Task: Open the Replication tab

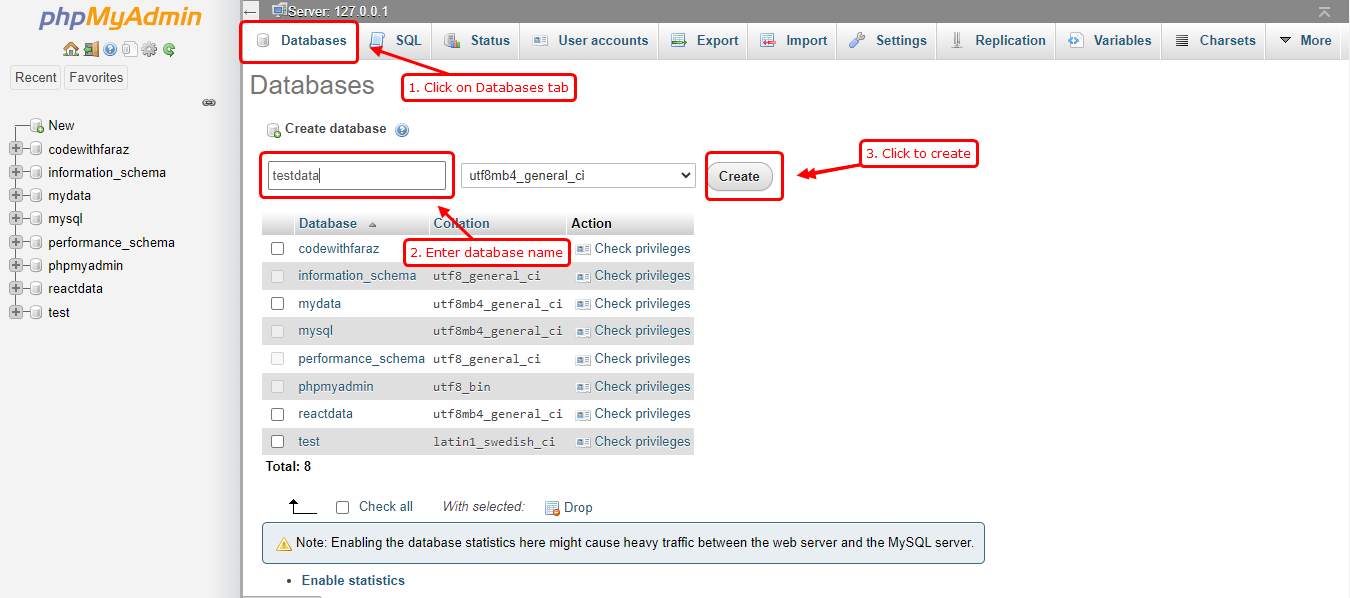Action: click(x=997, y=41)
